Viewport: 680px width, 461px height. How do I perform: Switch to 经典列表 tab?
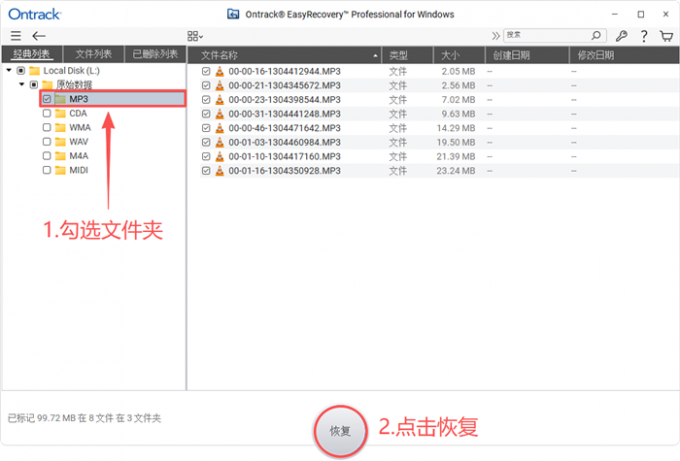click(x=32, y=55)
